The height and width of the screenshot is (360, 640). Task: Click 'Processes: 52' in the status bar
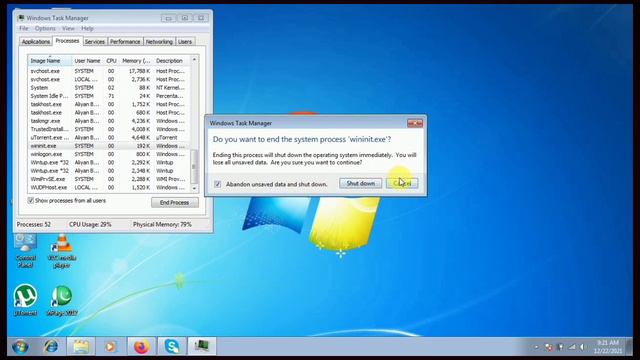coord(33,224)
